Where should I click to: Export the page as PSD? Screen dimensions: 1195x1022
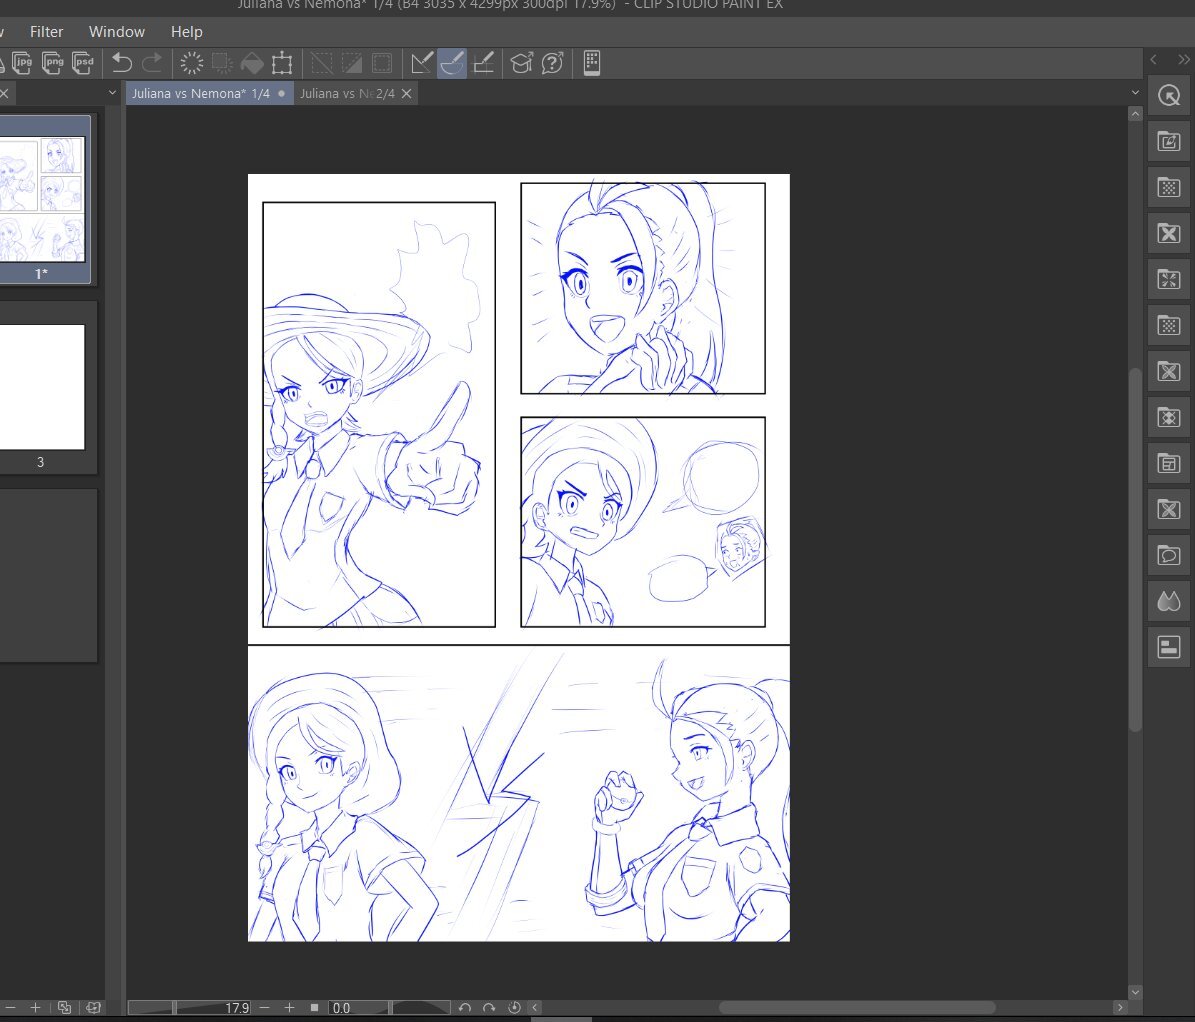[82, 62]
